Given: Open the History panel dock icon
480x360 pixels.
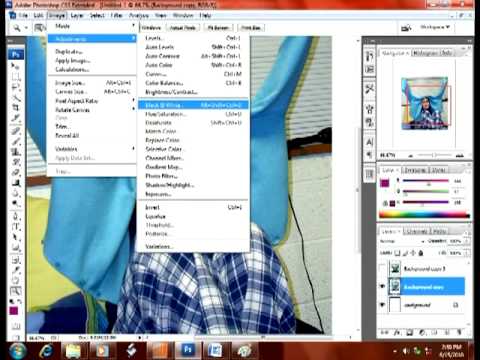Looking at the screenshot, I should pos(369,56).
